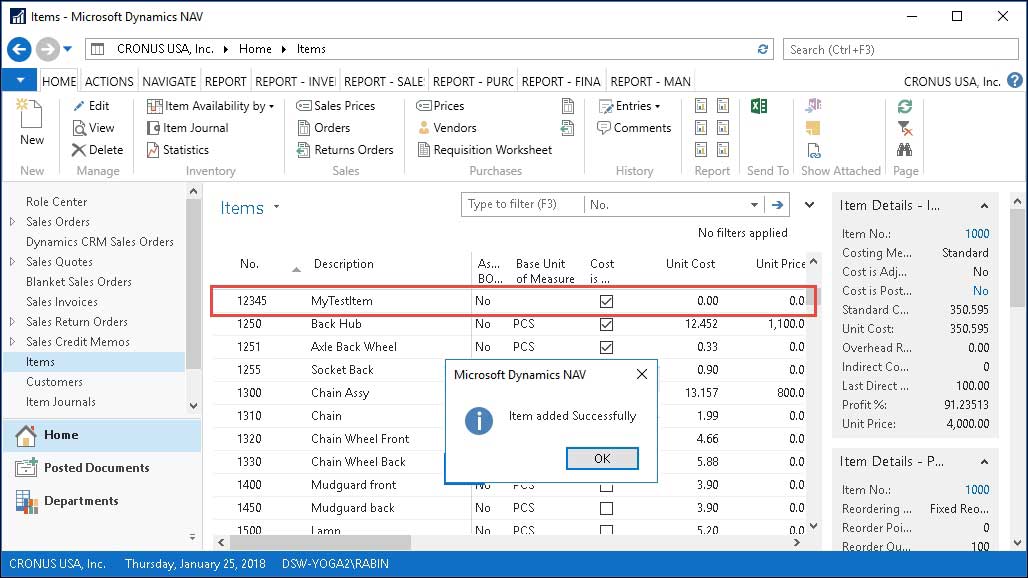
Task: Switch to the ACTIONS ribbon tab
Action: pos(109,82)
